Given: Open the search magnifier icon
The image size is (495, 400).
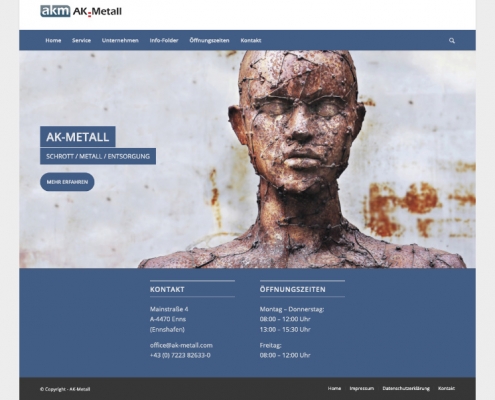Looking at the screenshot, I should (x=452, y=41).
